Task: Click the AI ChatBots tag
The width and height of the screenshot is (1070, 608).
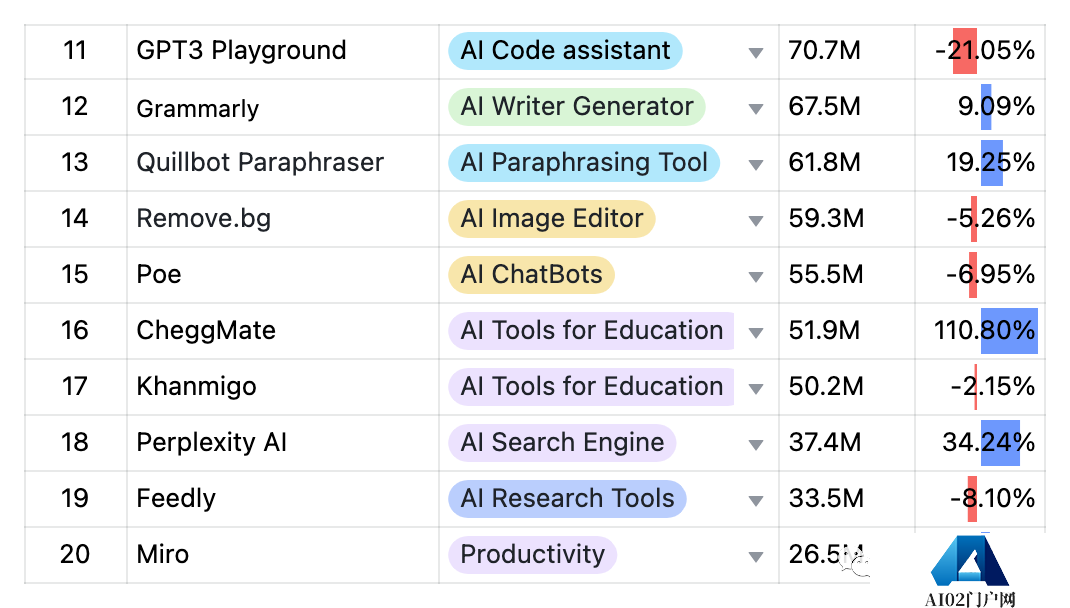Action: point(531,274)
